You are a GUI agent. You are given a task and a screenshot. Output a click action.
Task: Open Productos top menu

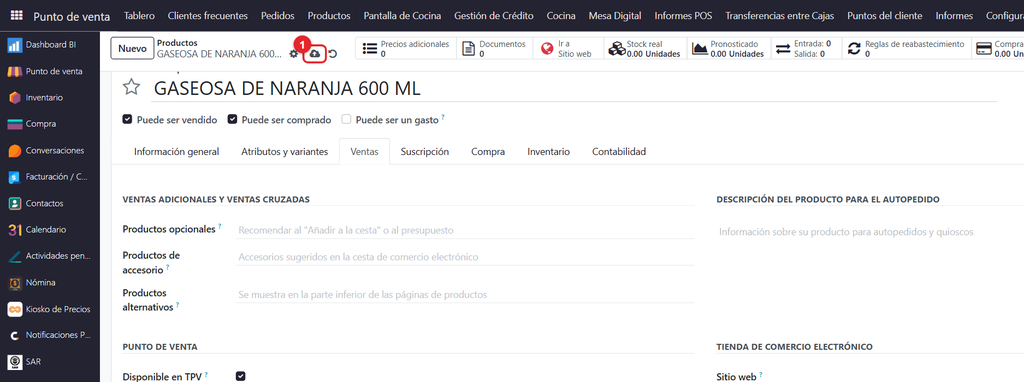click(329, 16)
